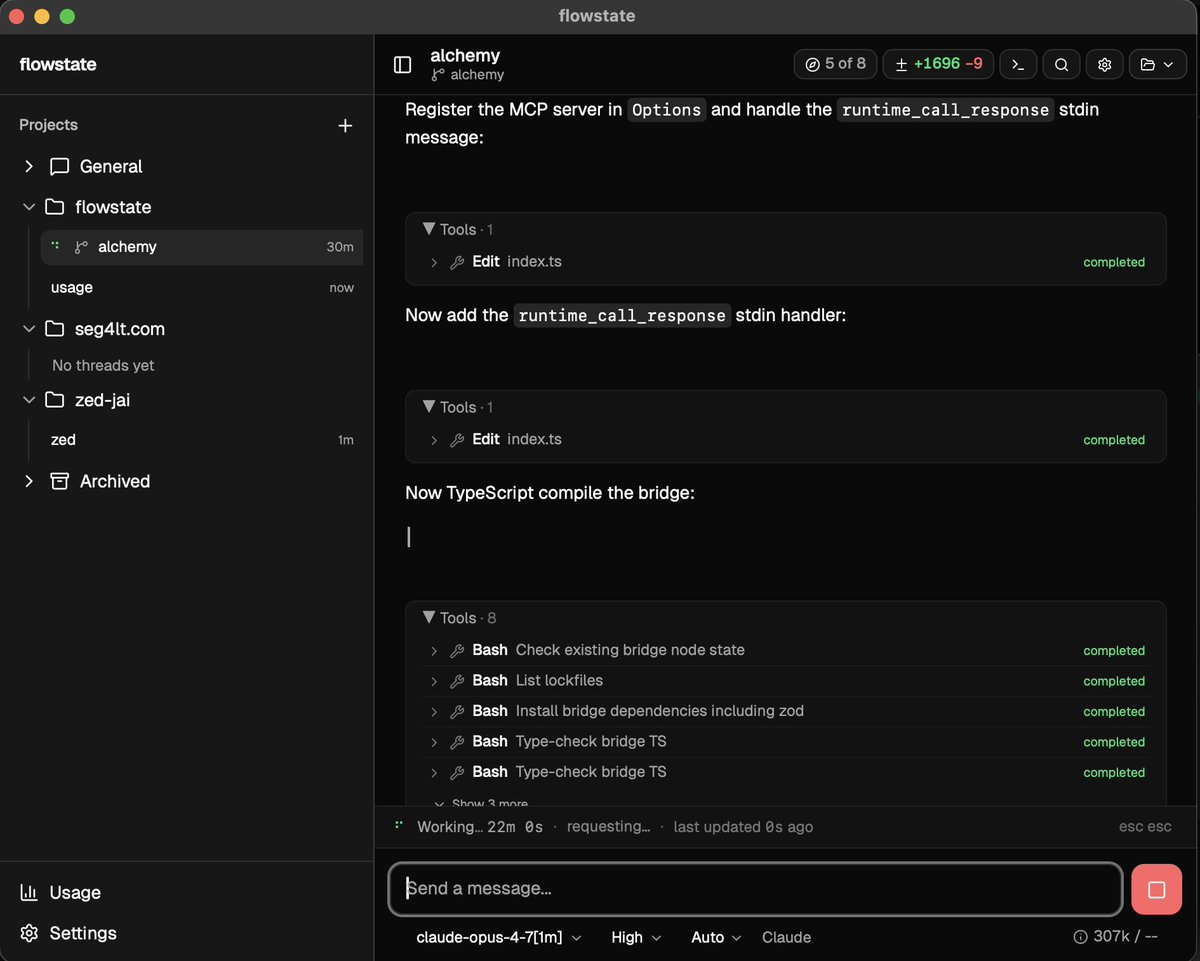Image resolution: width=1200 pixels, height=961 pixels.
Task: Open the usage thread
Action: (x=202, y=287)
